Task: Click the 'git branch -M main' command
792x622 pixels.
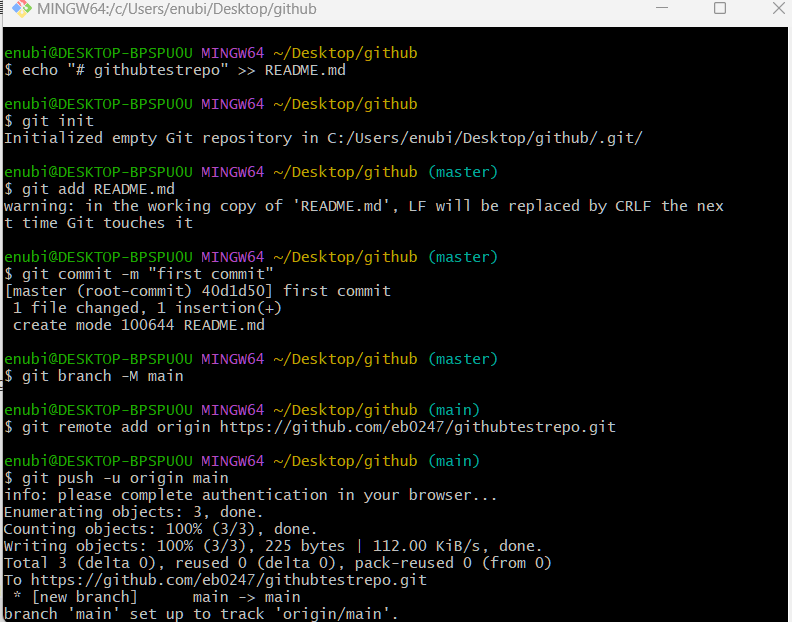Action: pyautogui.click(x=94, y=376)
